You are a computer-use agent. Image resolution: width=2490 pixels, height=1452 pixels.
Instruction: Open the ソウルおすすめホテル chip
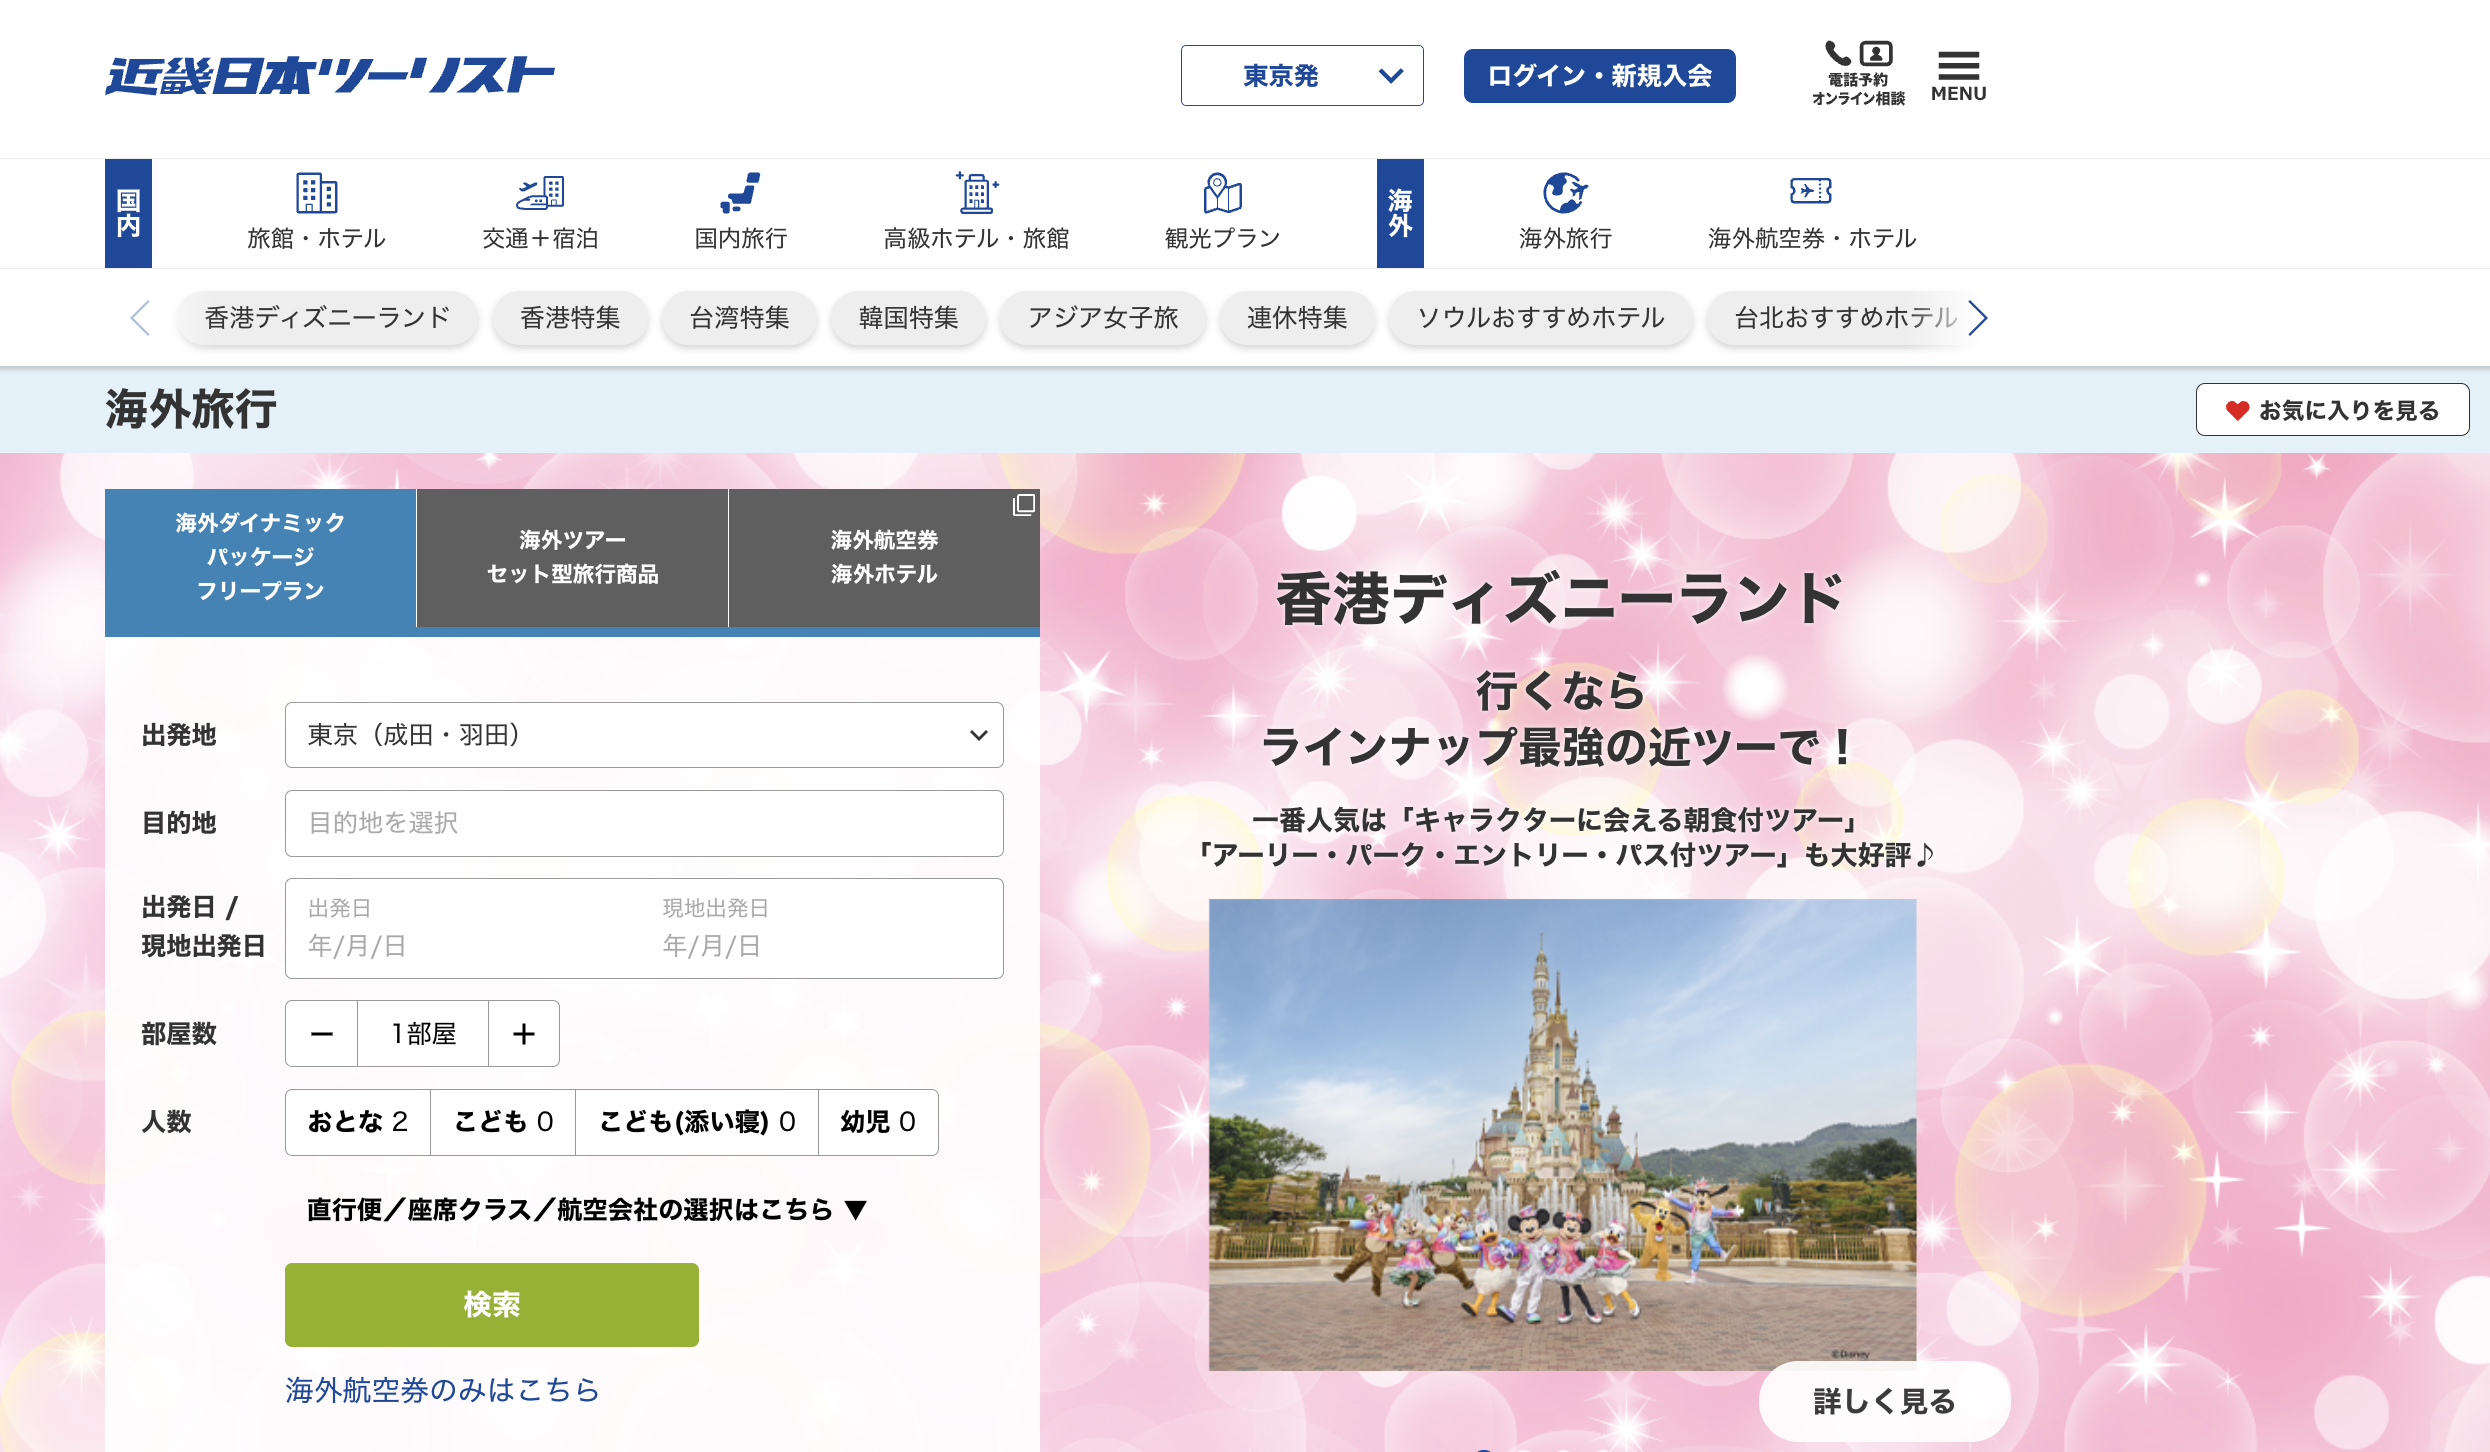[x=1541, y=318]
